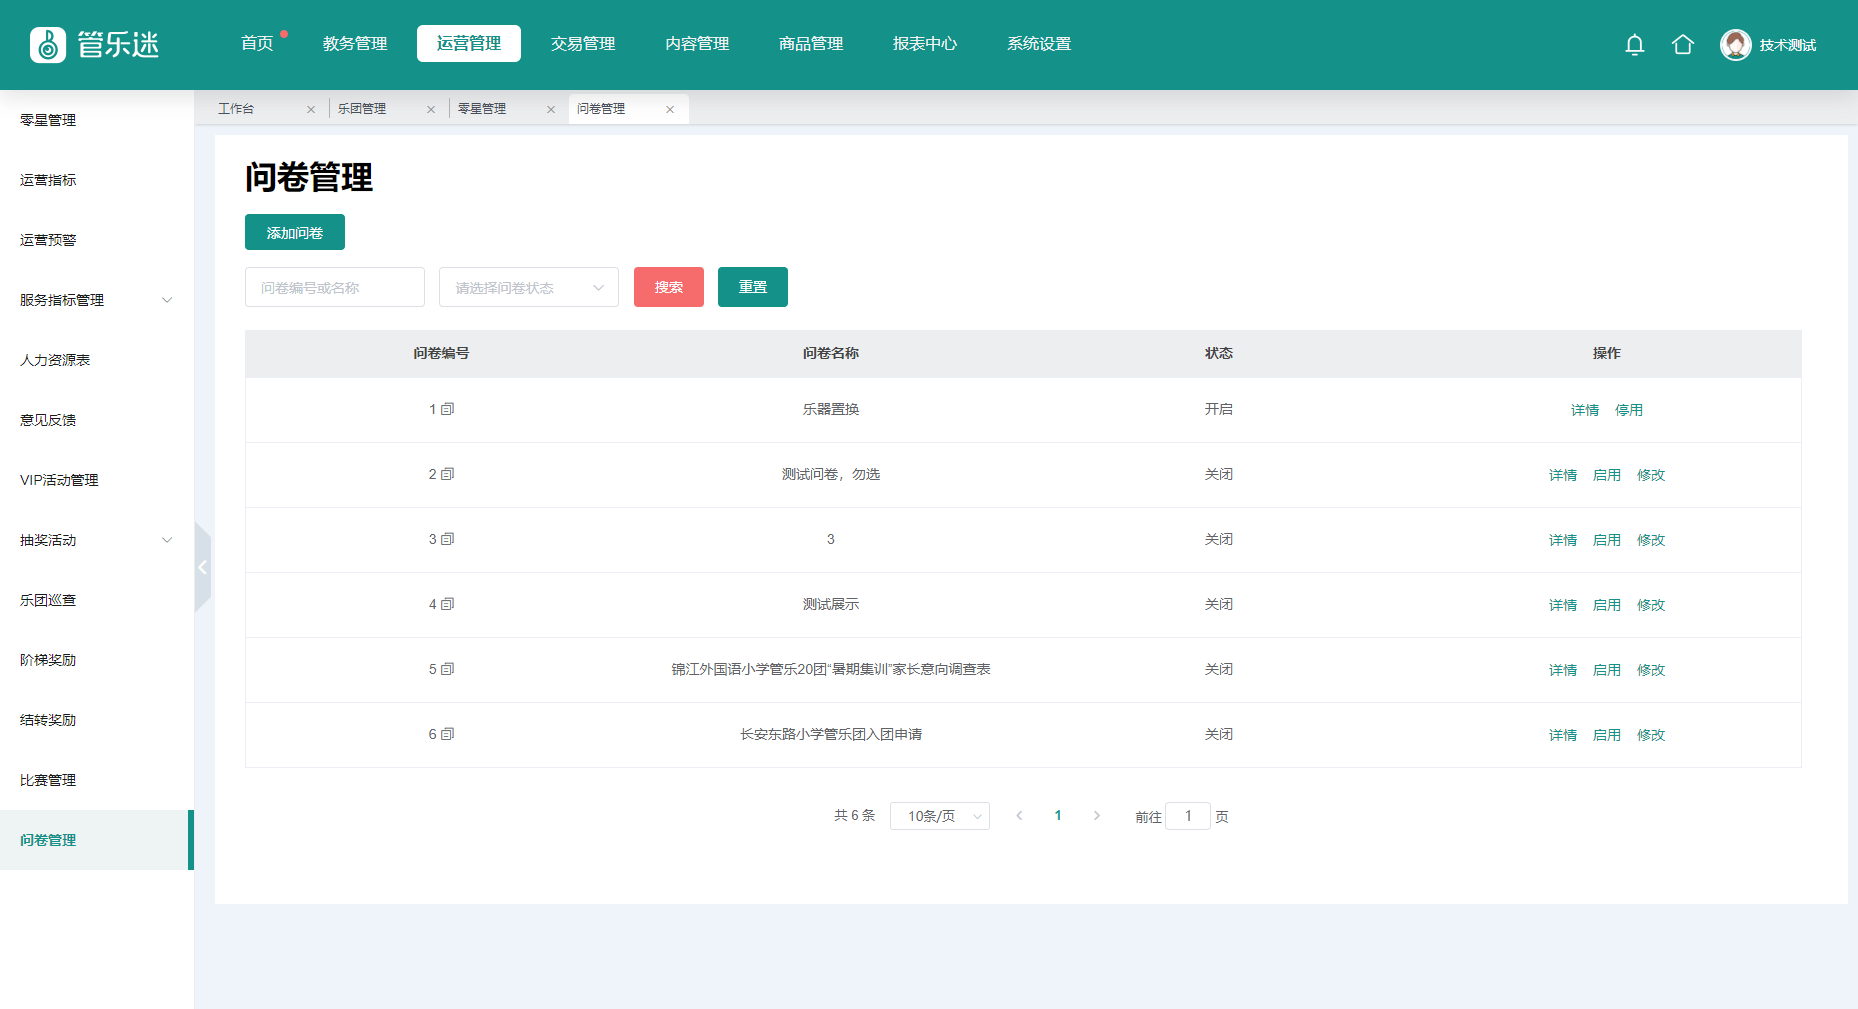Click copy icon beside questionnaire number 4
The width and height of the screenshot is (1858, 1009).
click(448, 604)
